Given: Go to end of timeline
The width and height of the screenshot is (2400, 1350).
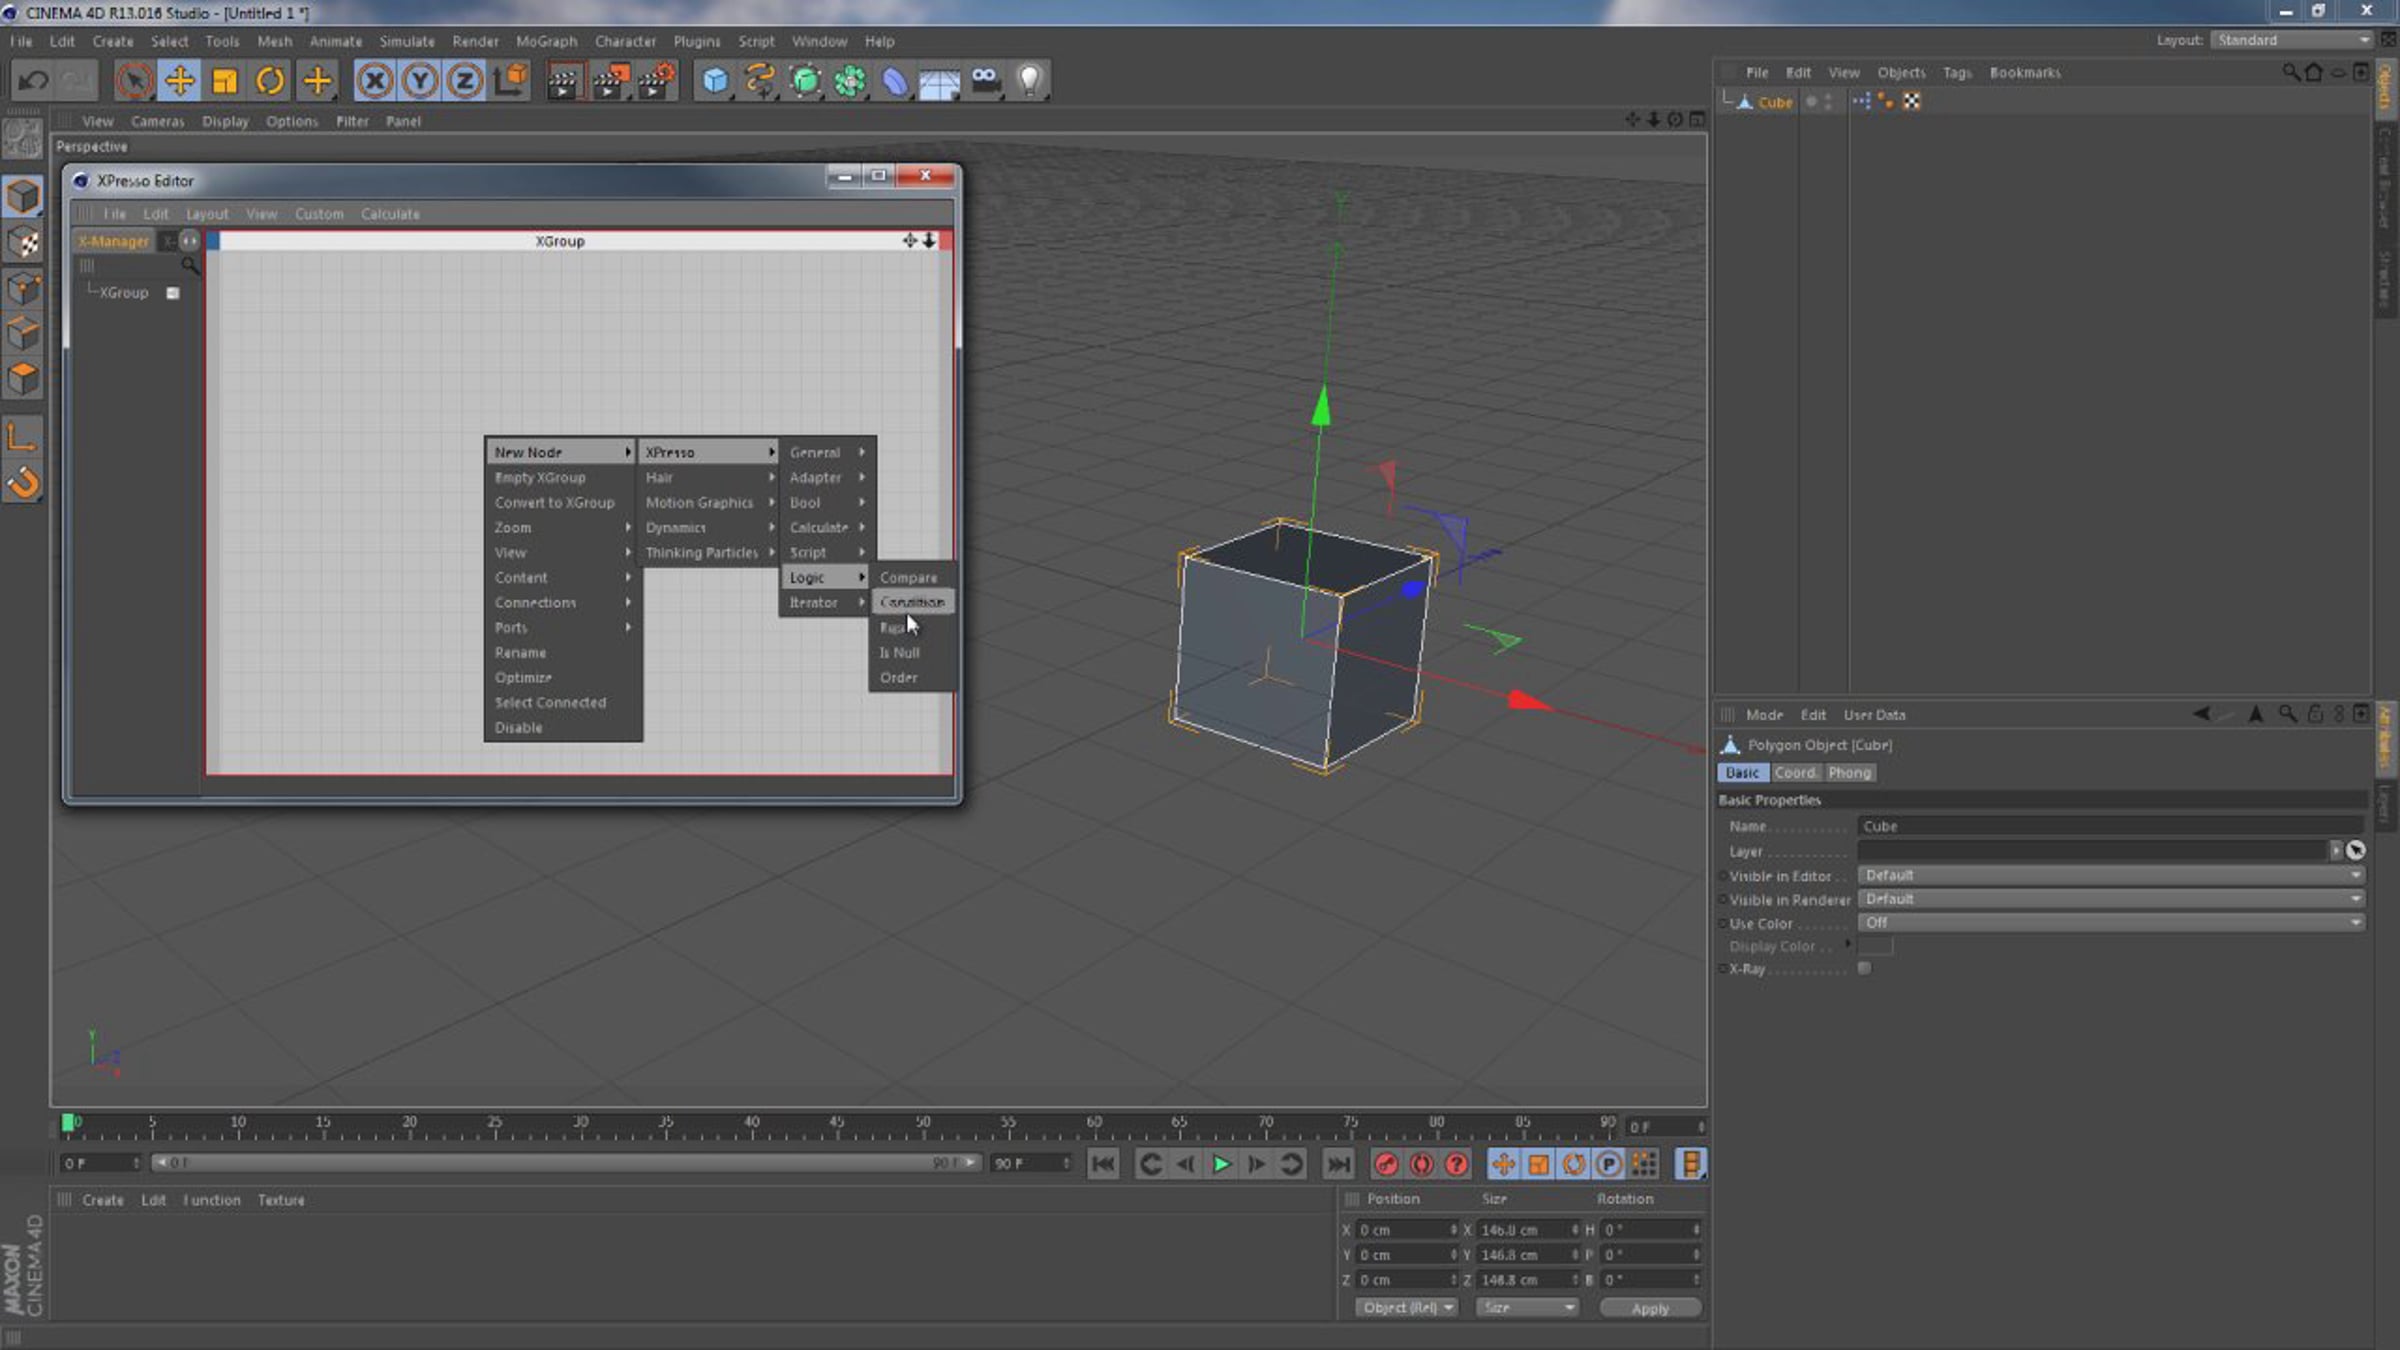Looking at the screenshot, I should [1338, 1164].
